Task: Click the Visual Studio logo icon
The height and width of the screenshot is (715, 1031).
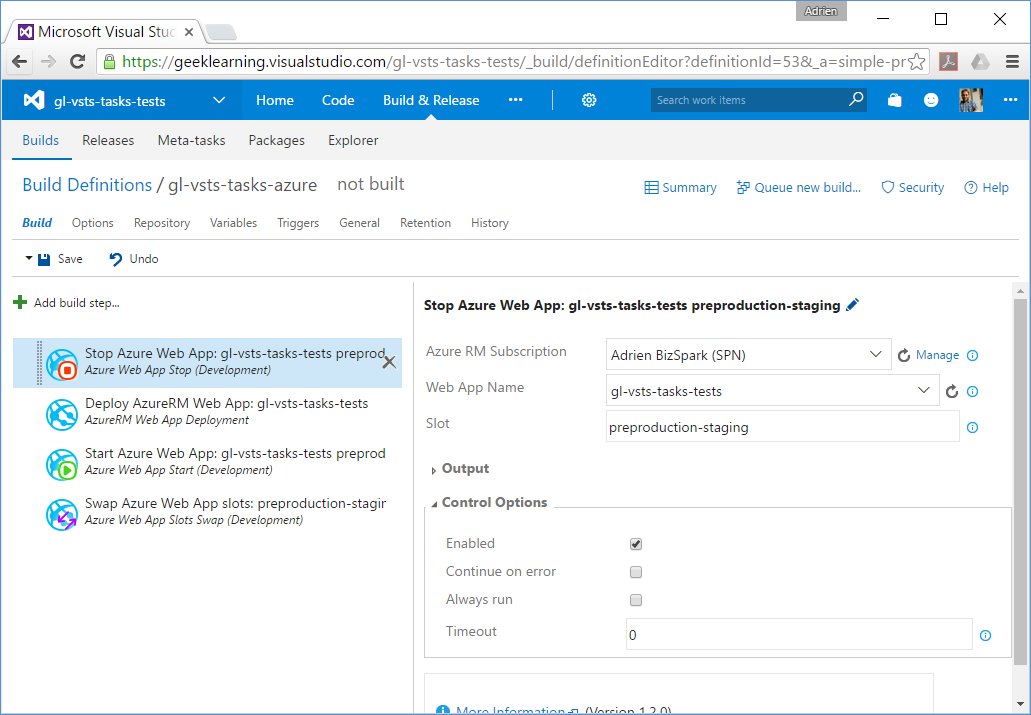Action: [x=34, y=100]
